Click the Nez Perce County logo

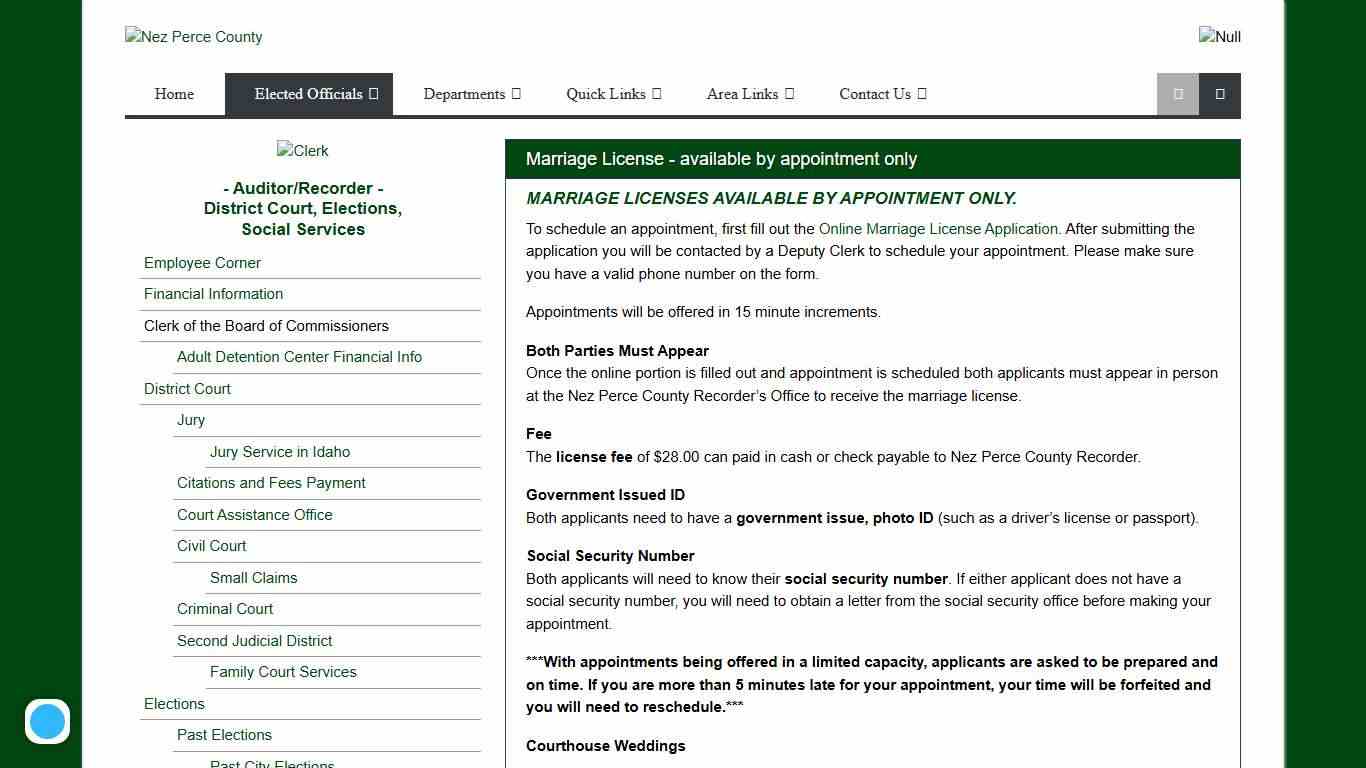point(193,36)
